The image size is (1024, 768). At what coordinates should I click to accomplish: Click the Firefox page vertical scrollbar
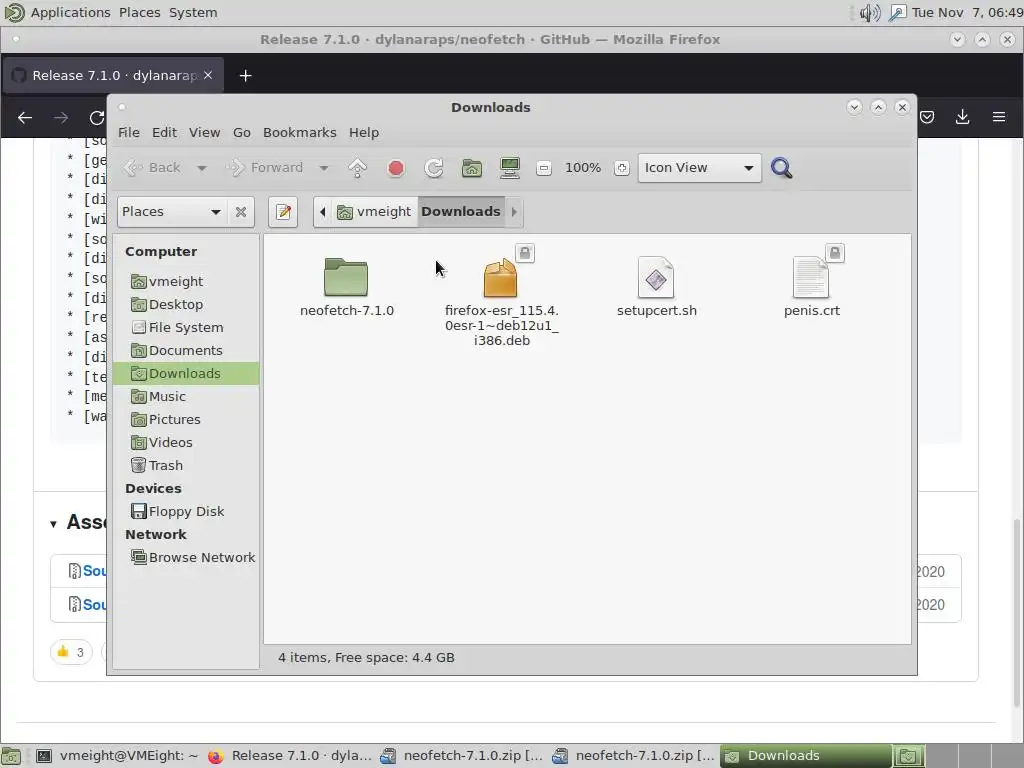(1017, 614)
